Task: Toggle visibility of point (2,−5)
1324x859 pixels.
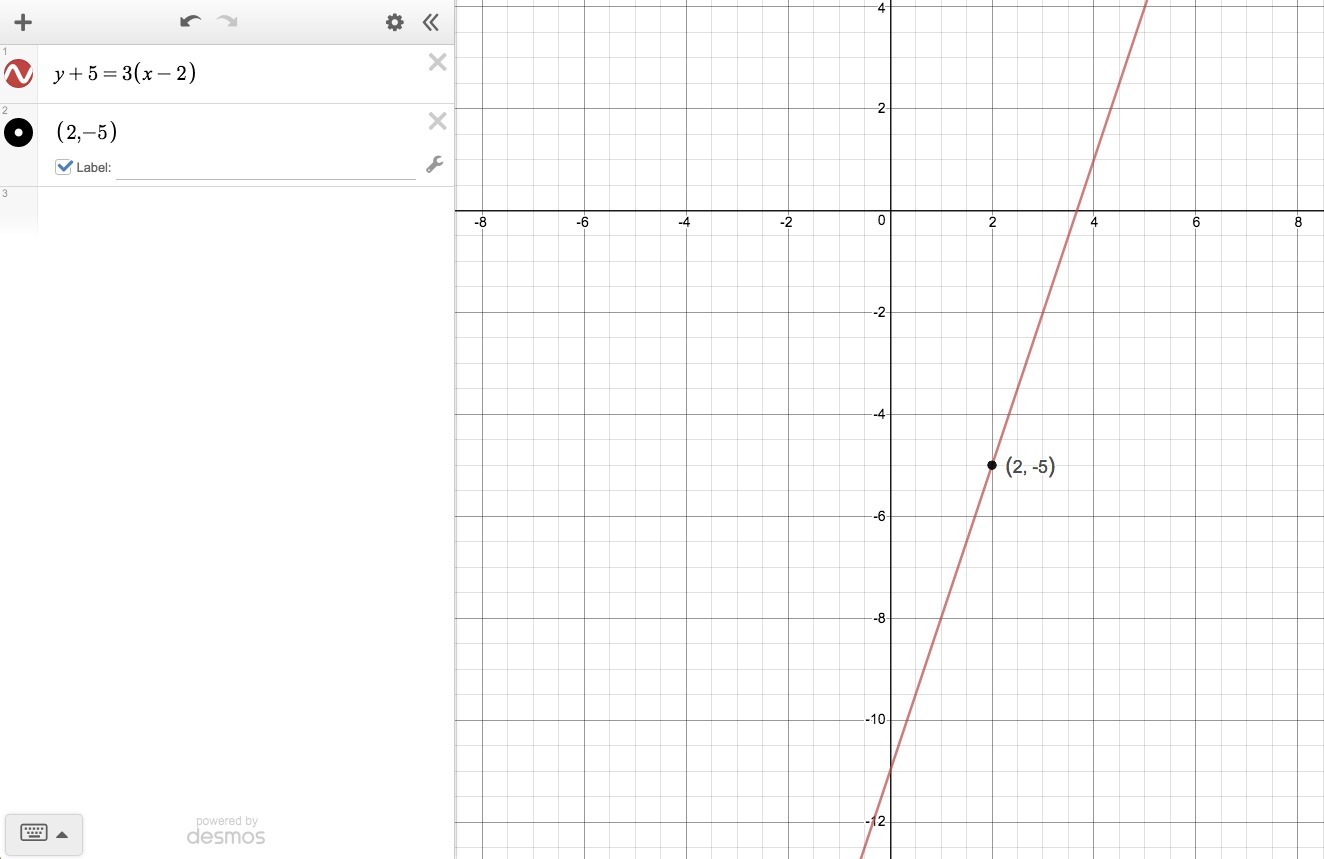Action: tap(18, 132)
